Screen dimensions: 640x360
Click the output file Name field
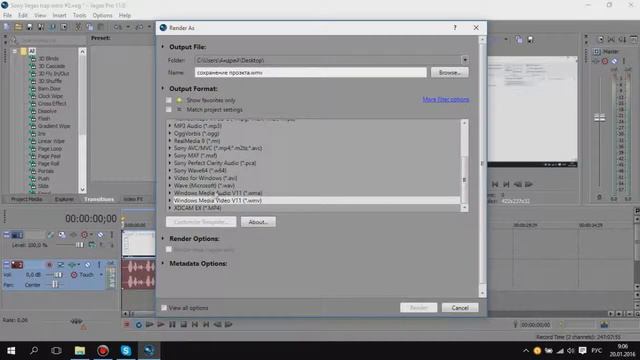(311, 73)
